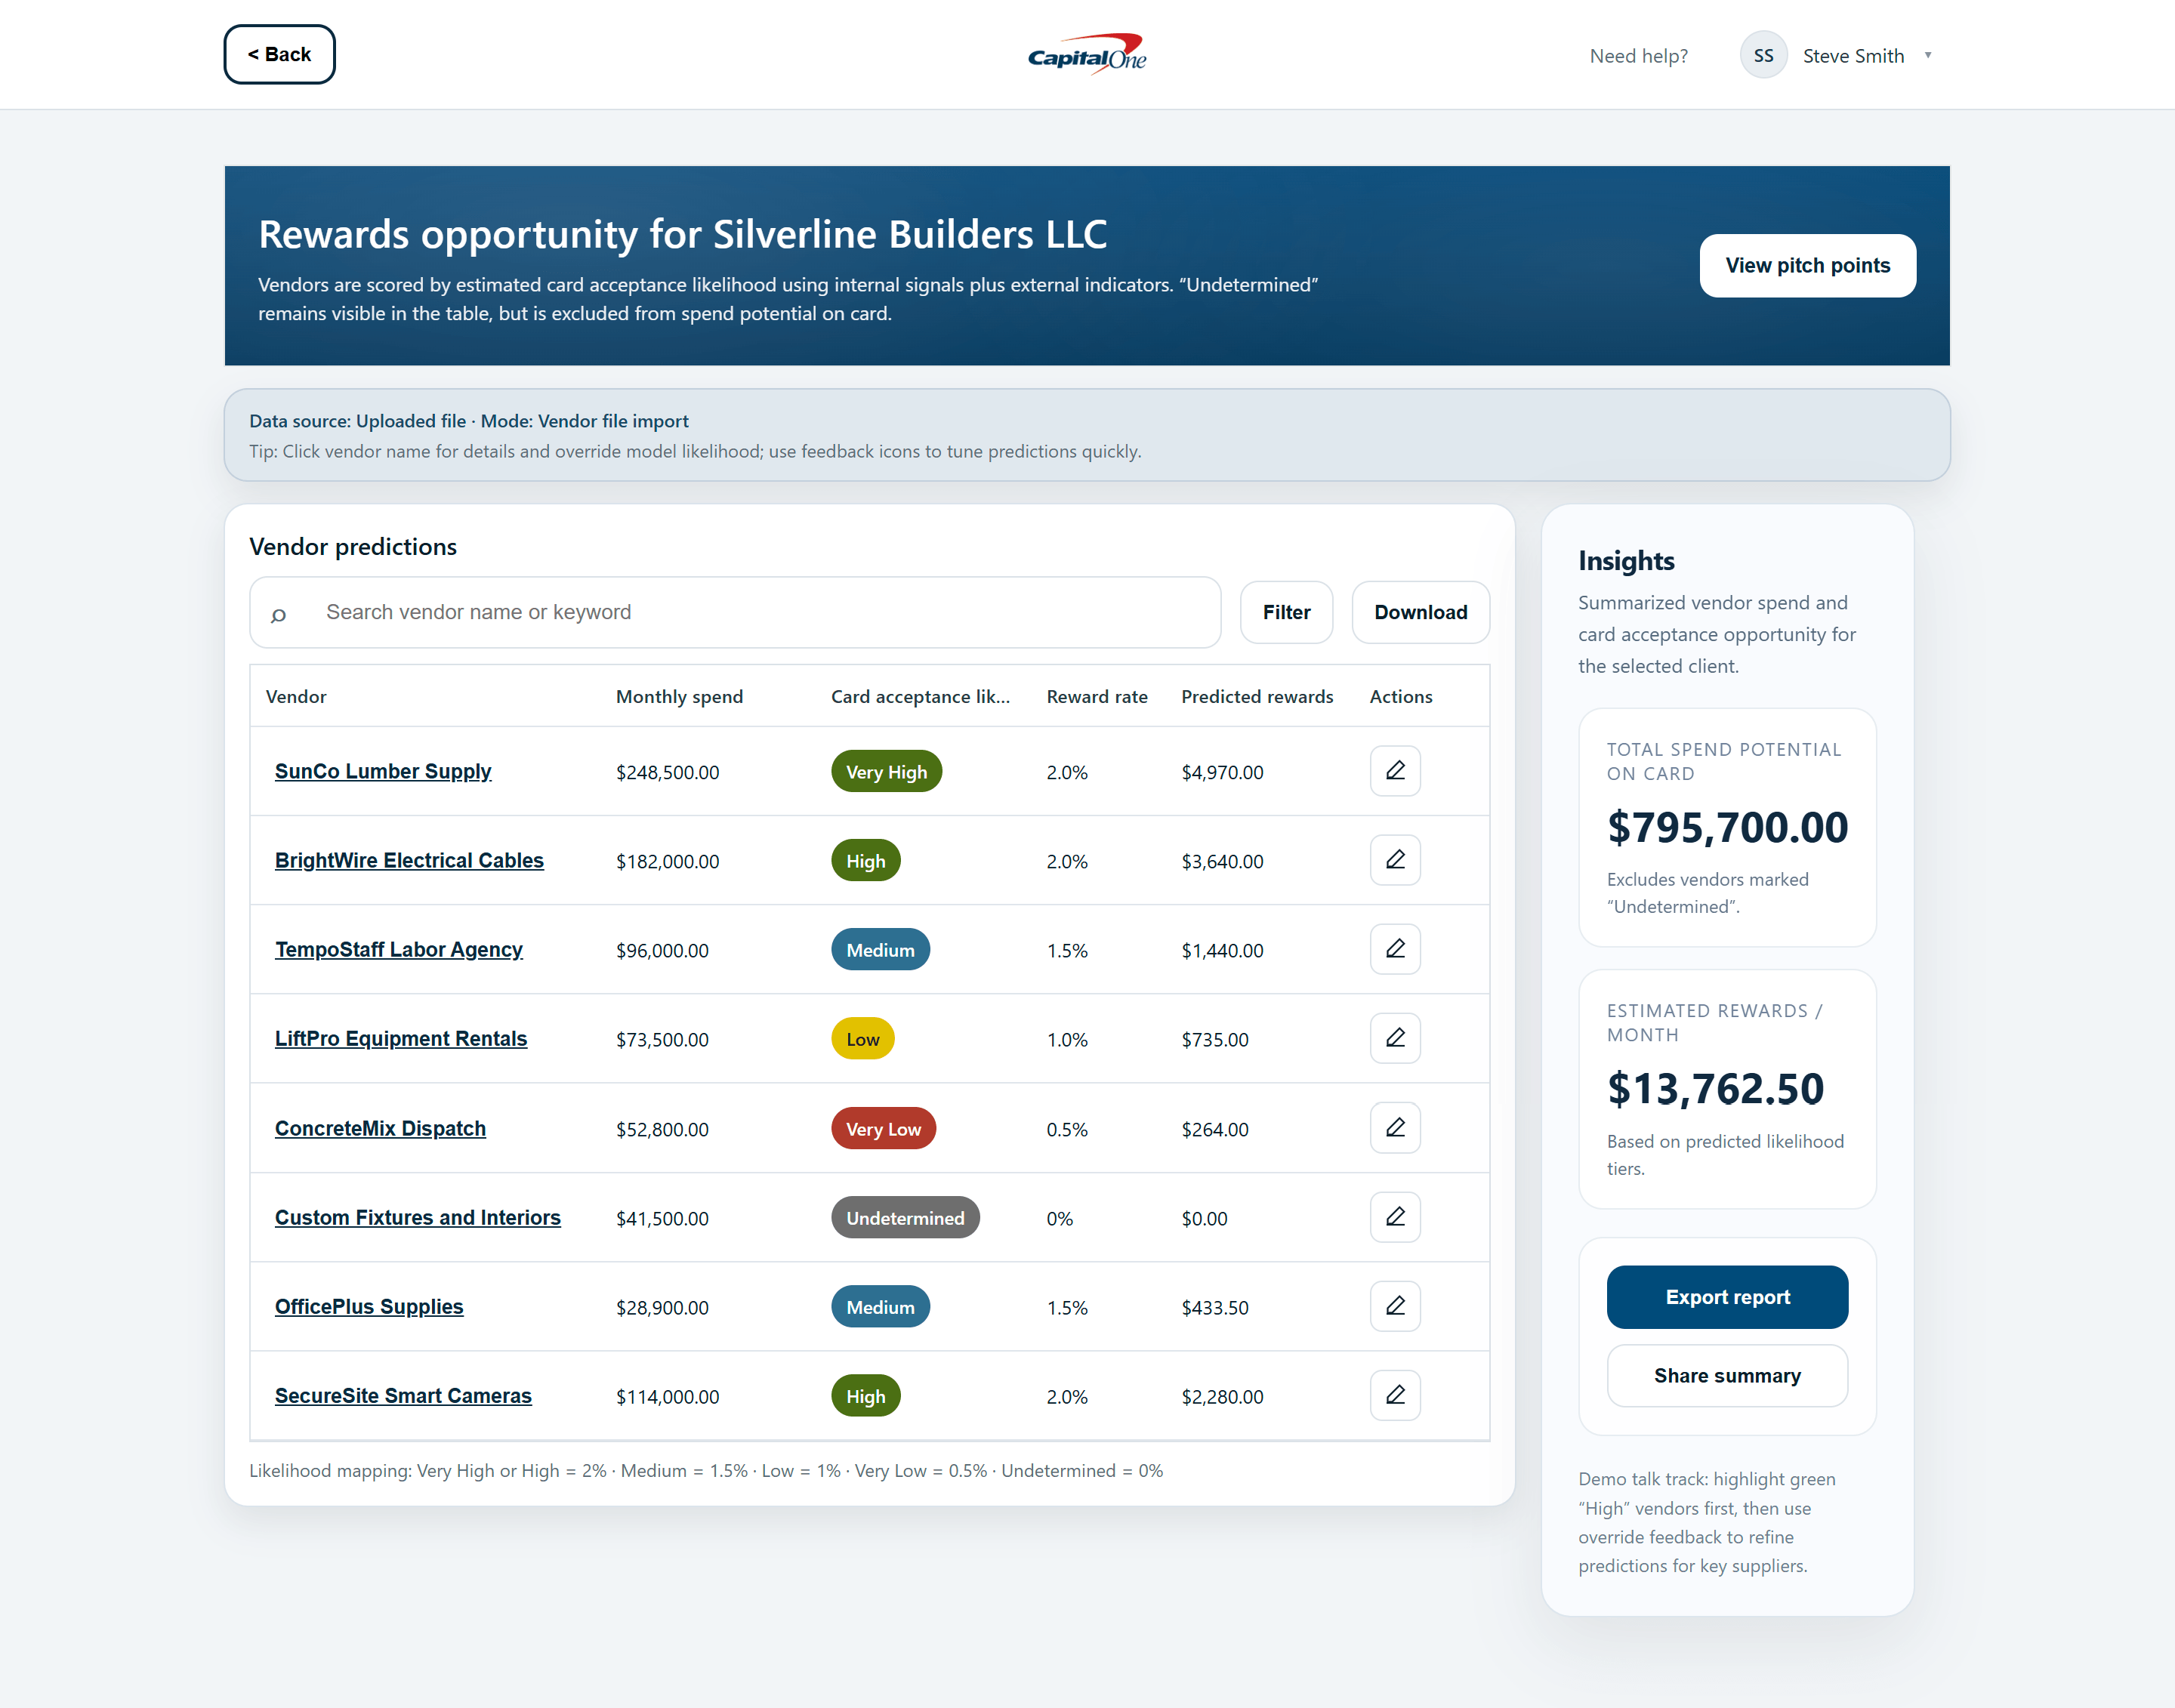
Task: Click the High badge for BrightWire
Action: tap(865, 860)
